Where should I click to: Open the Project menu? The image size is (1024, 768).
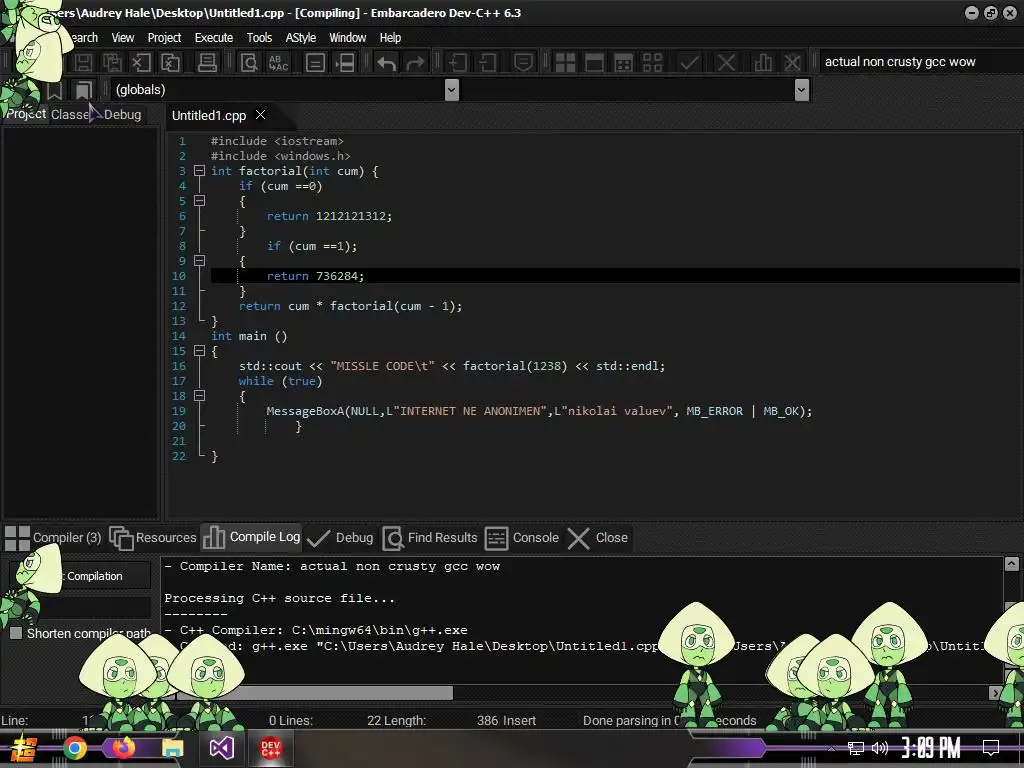(164, 38)
